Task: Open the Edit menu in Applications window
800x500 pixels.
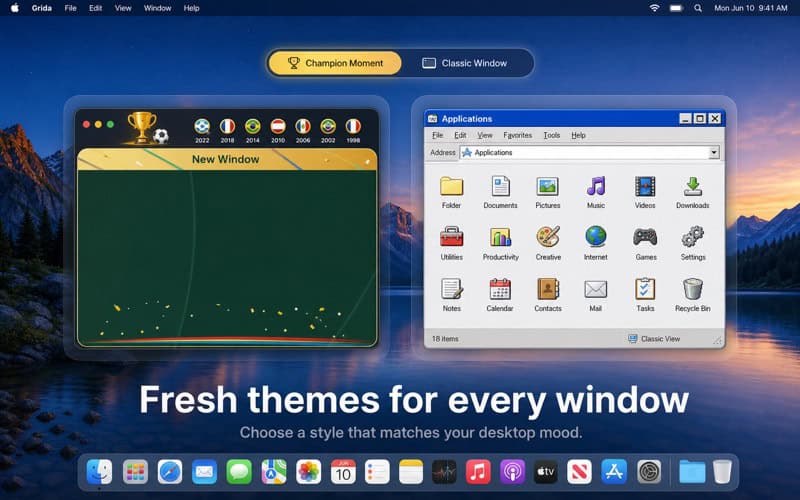Action: (460, 135)
